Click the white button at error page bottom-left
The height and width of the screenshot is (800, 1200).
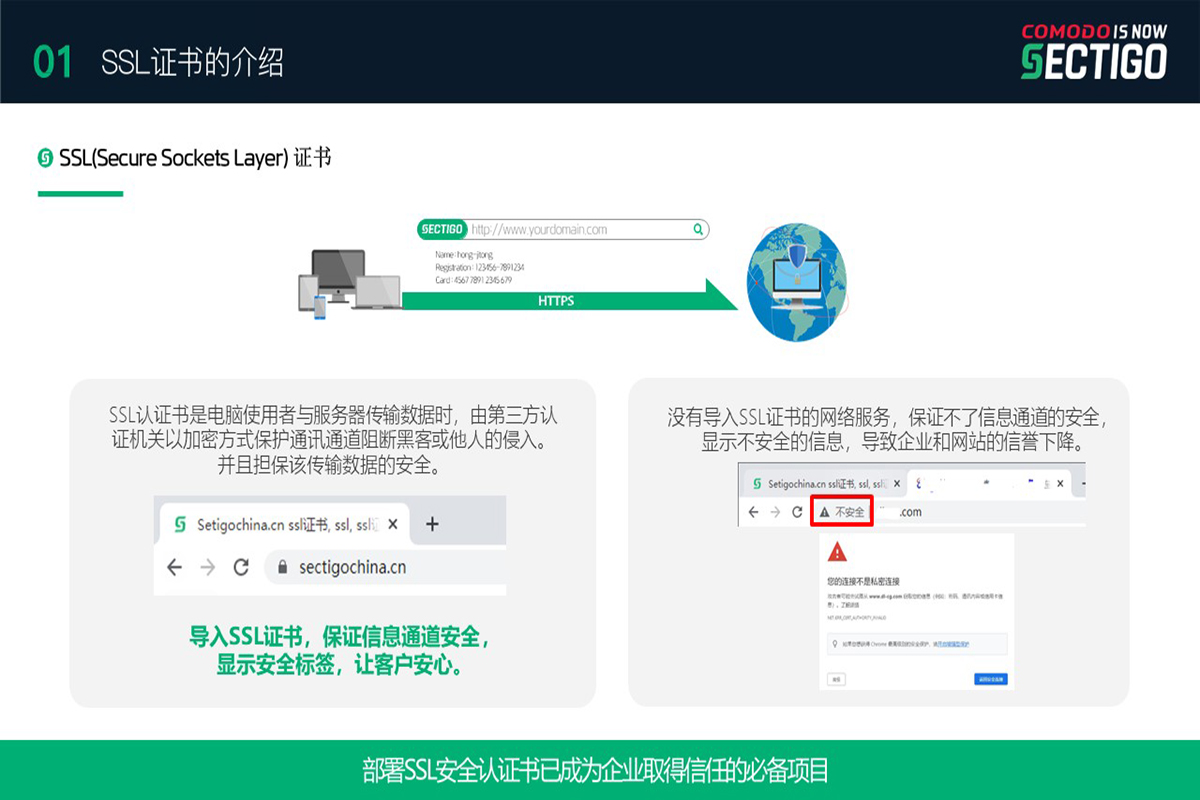tap(836, 679)
